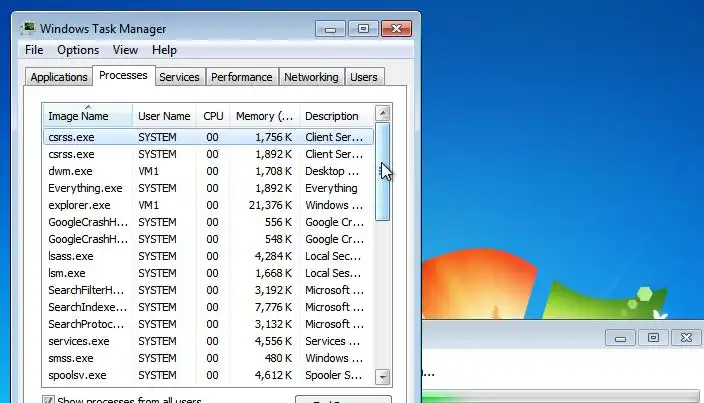Click the scrollbar up arrow
Screen dimensions: 704x403
pos(383,113)
